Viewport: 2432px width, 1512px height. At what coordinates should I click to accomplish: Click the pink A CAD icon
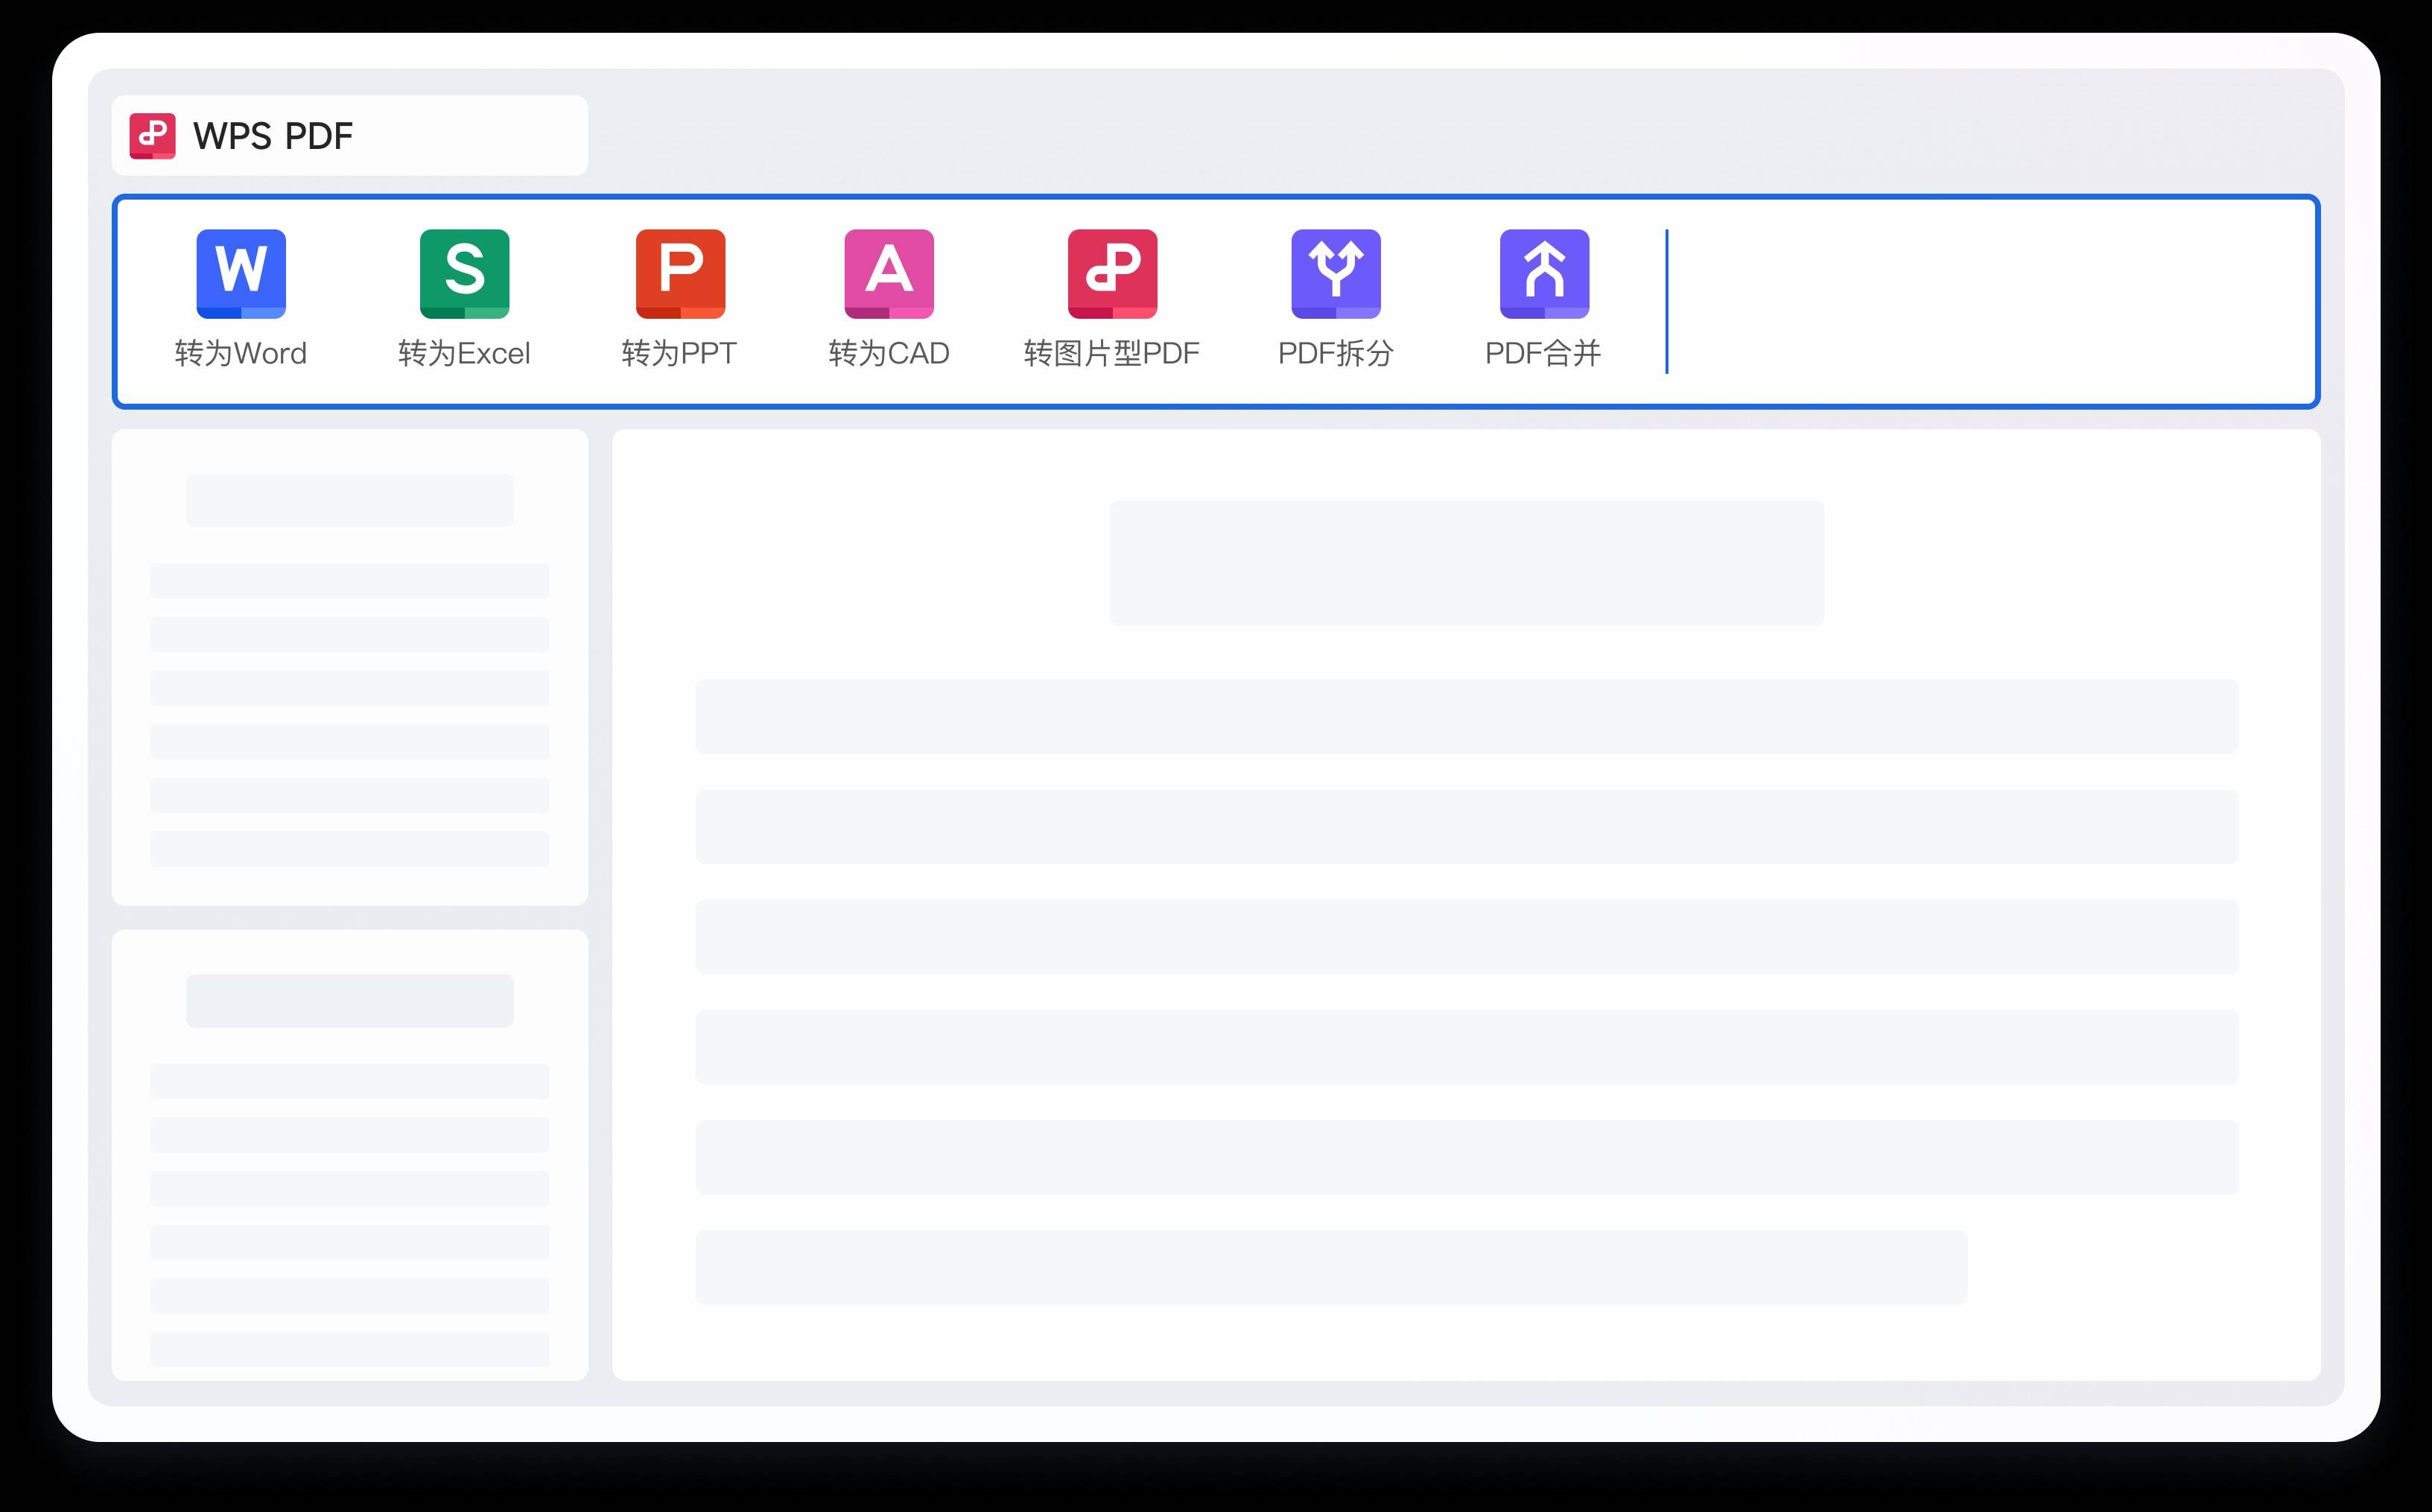pos(888,273)
